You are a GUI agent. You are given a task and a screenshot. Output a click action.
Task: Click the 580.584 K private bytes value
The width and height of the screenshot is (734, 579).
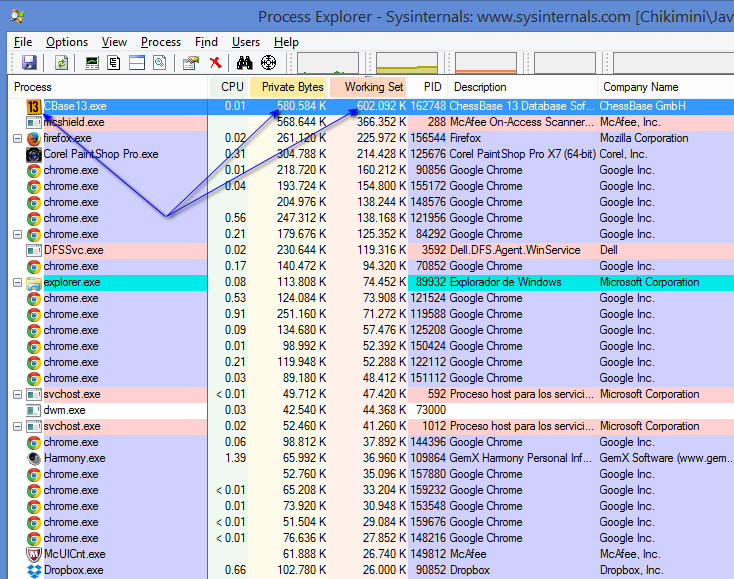click(301, 107)
